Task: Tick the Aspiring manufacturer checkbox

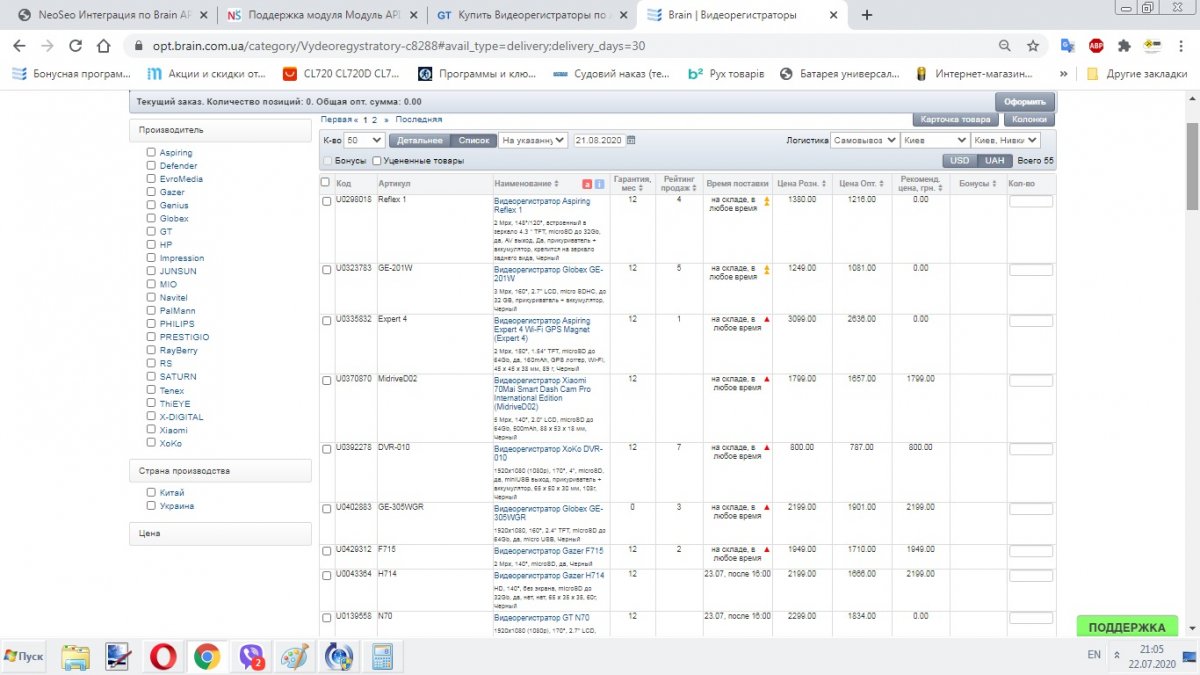Action: [151, 152]
